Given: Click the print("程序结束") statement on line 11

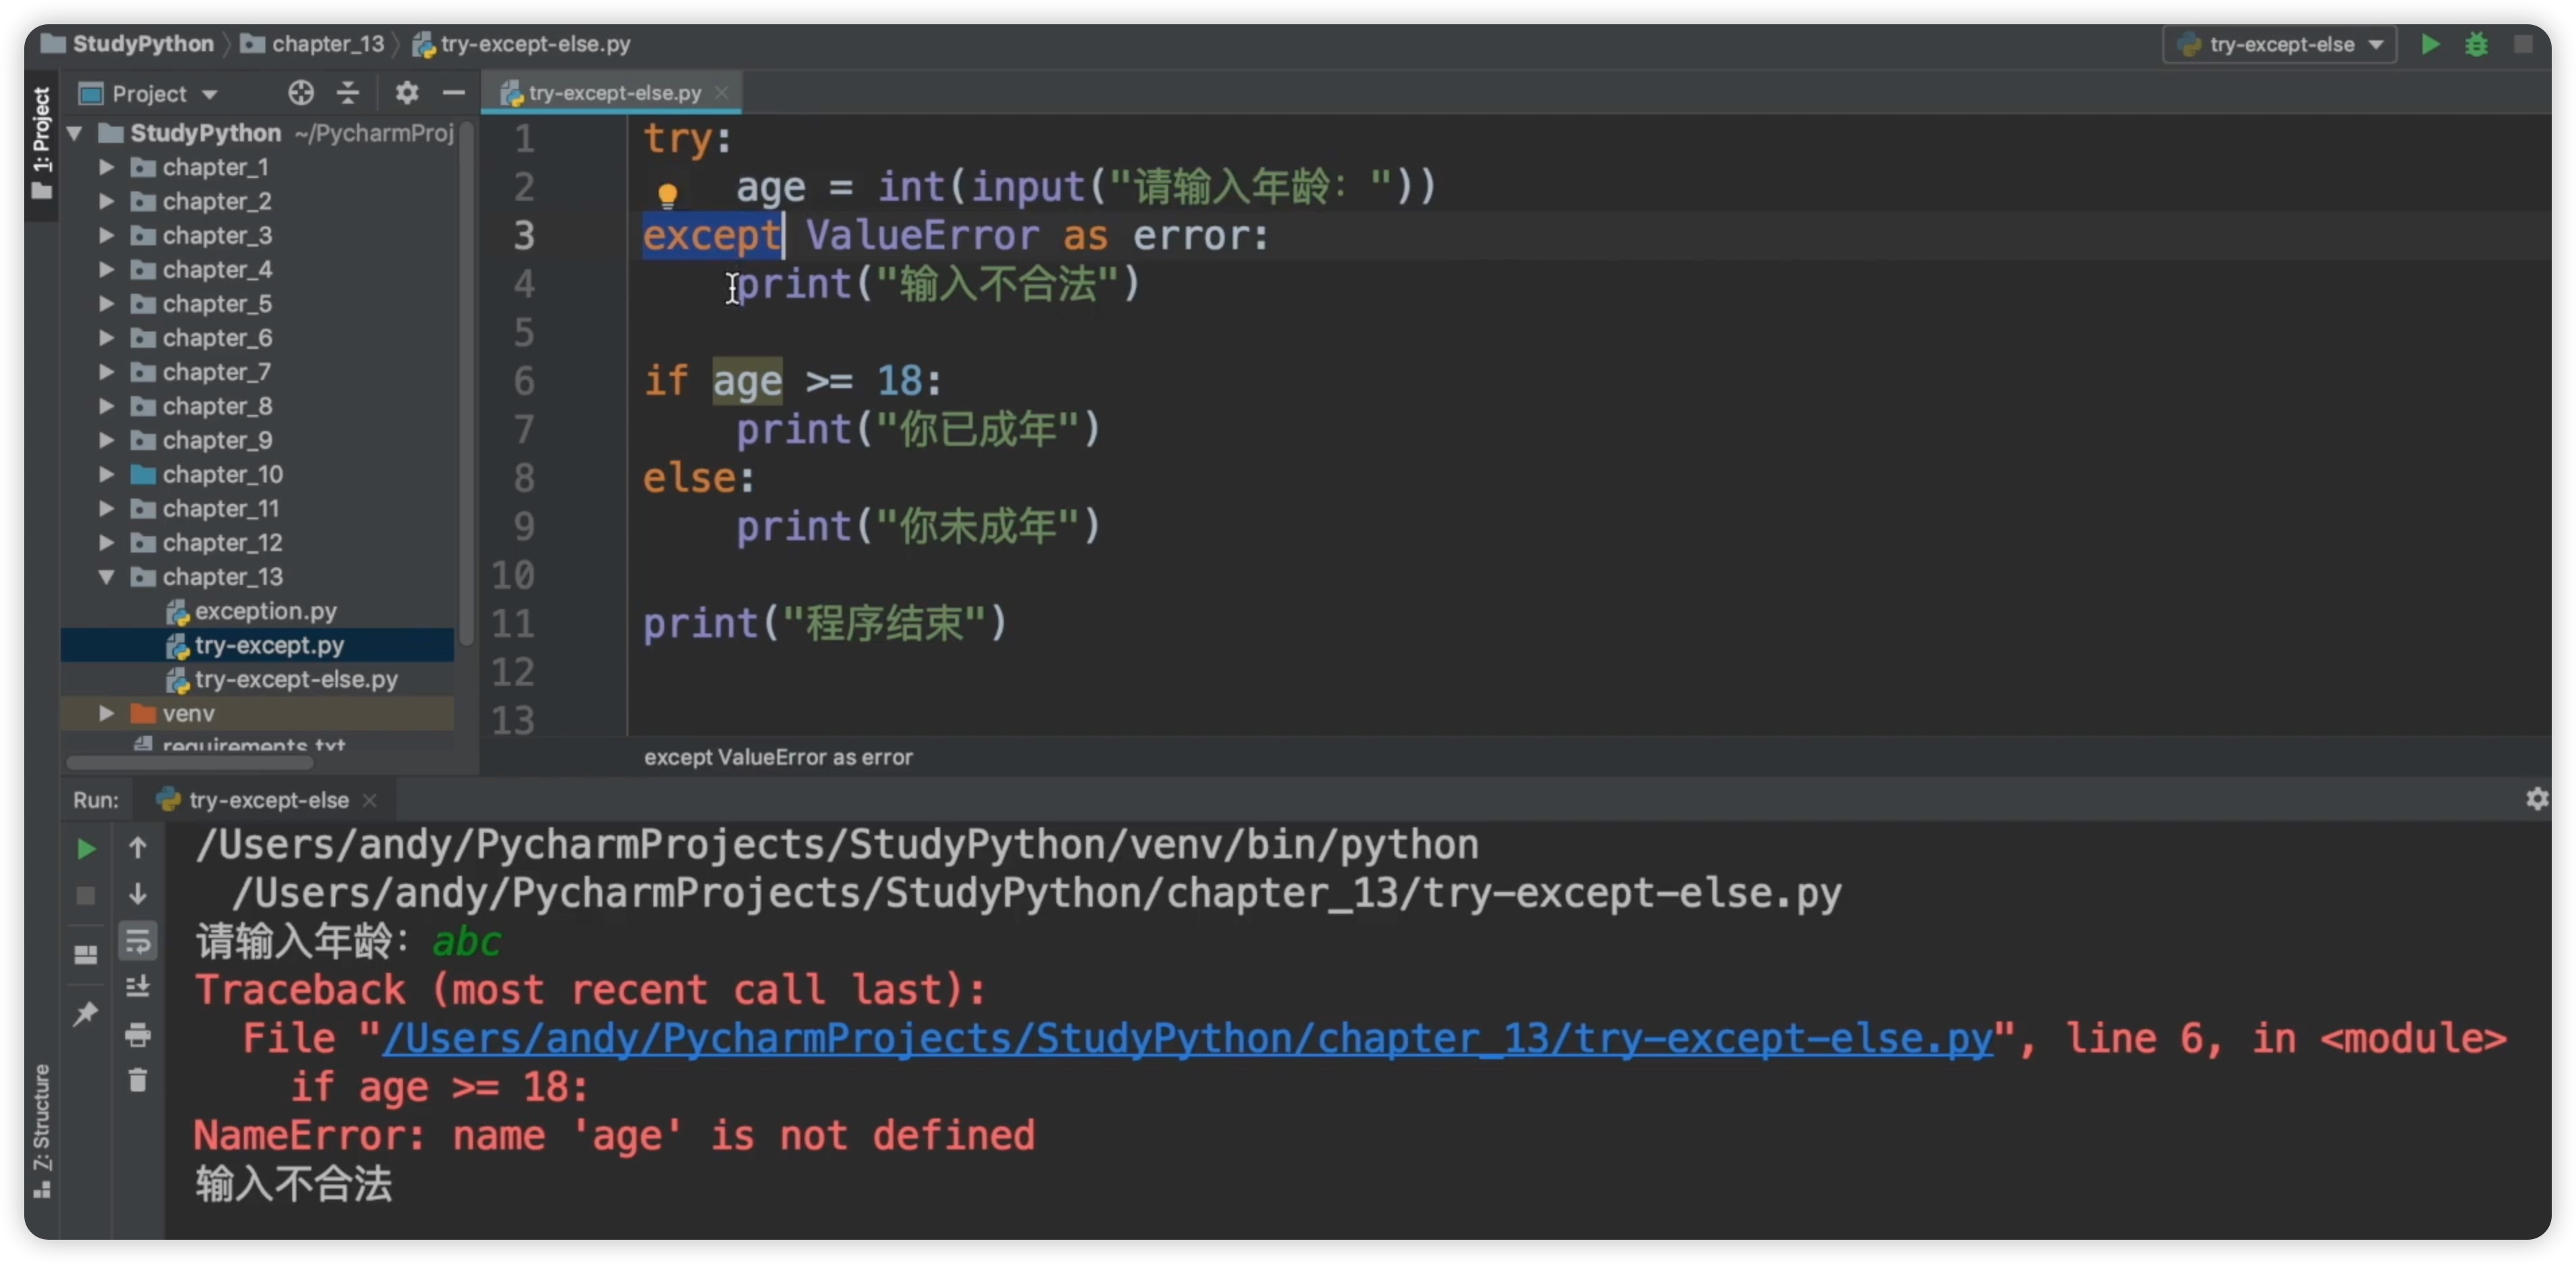Looking at the screenshot, I should (824, 624).
